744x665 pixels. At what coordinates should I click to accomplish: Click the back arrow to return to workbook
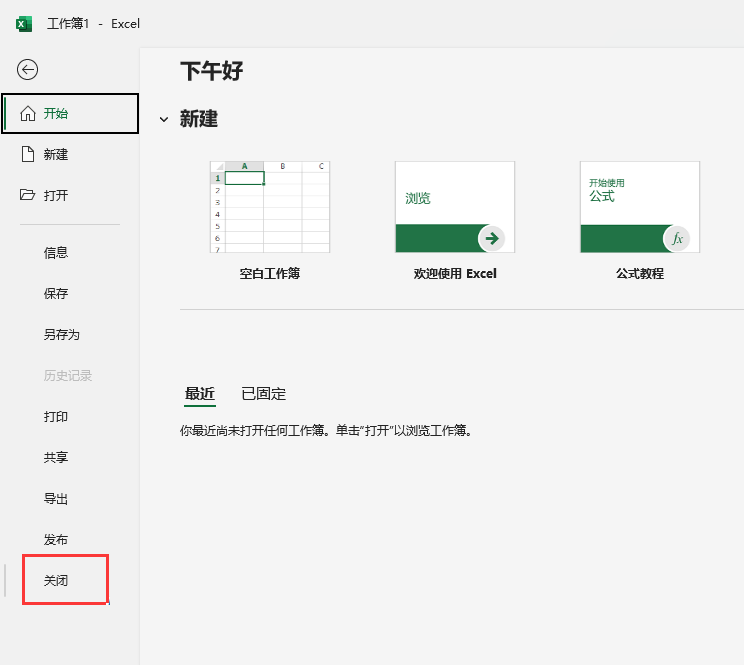point(28,70)
